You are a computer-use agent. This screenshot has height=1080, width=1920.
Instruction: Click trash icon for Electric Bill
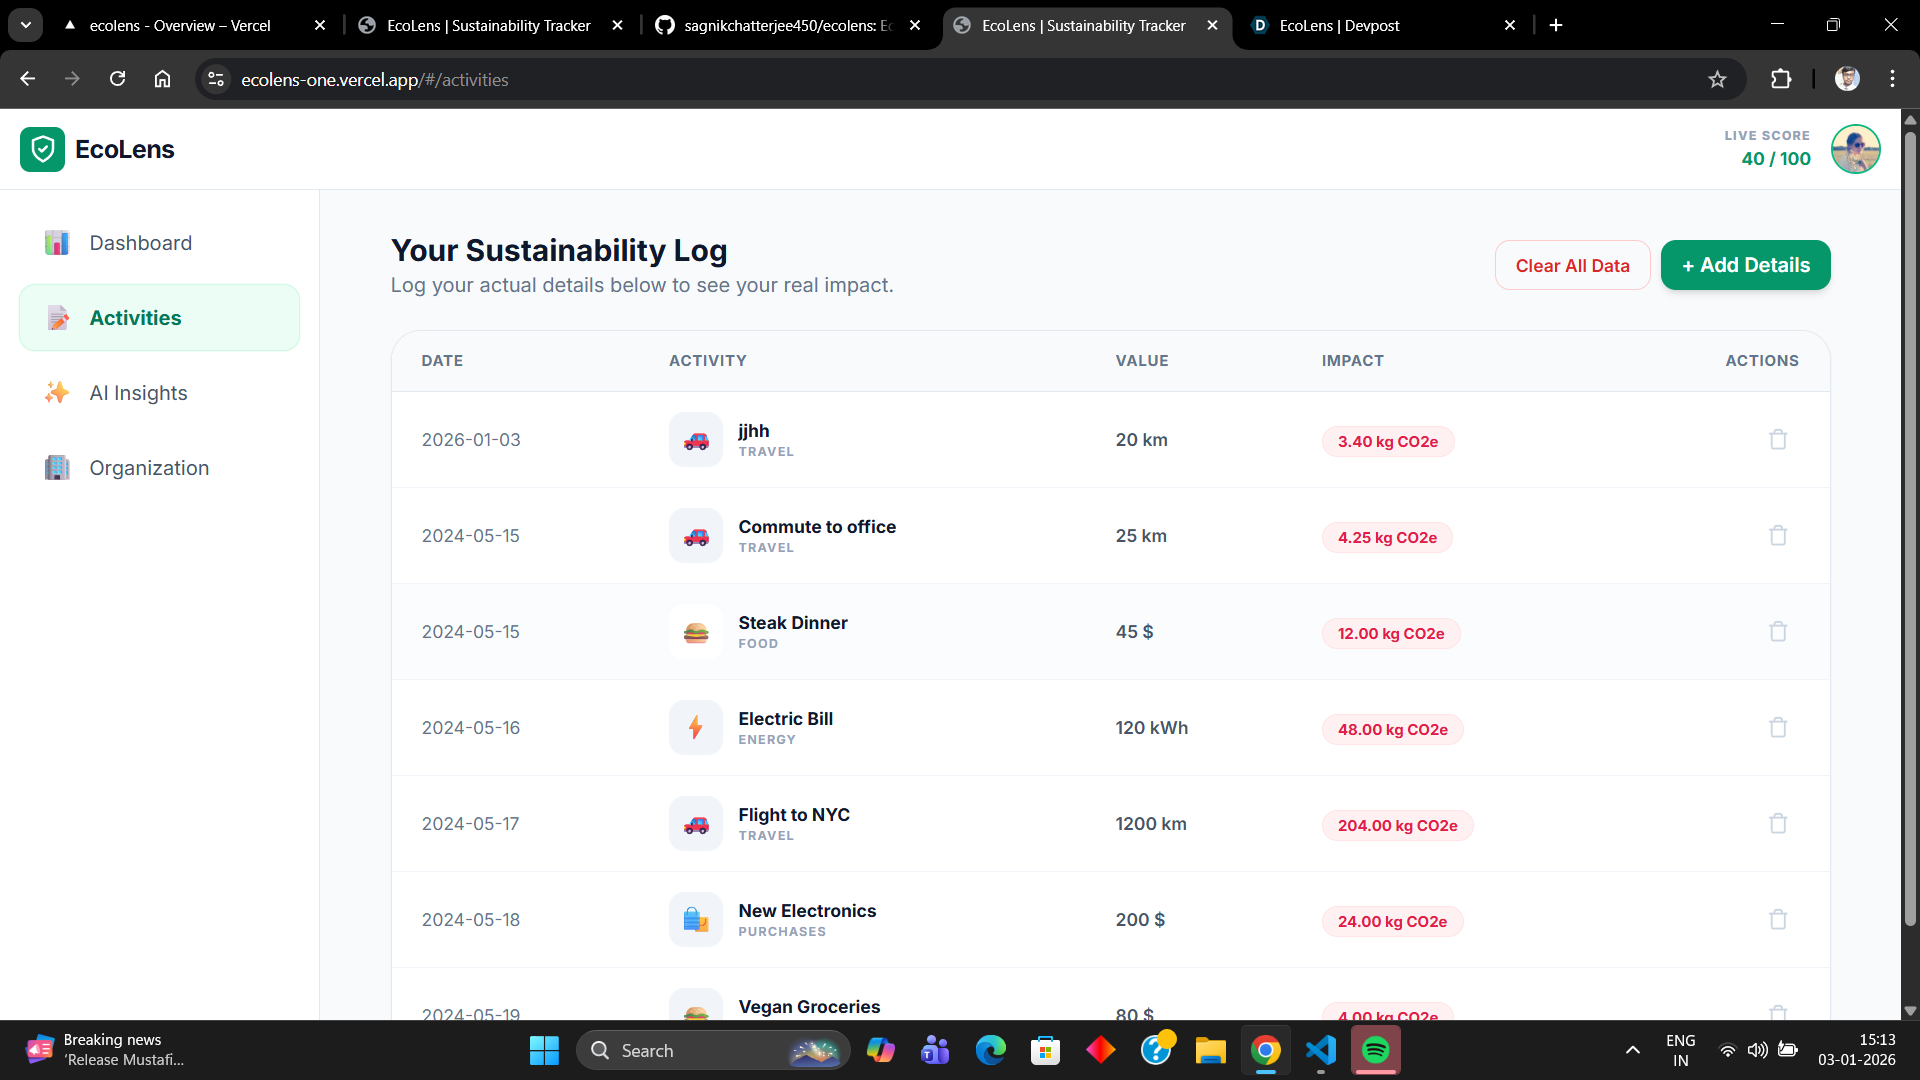1777,728
